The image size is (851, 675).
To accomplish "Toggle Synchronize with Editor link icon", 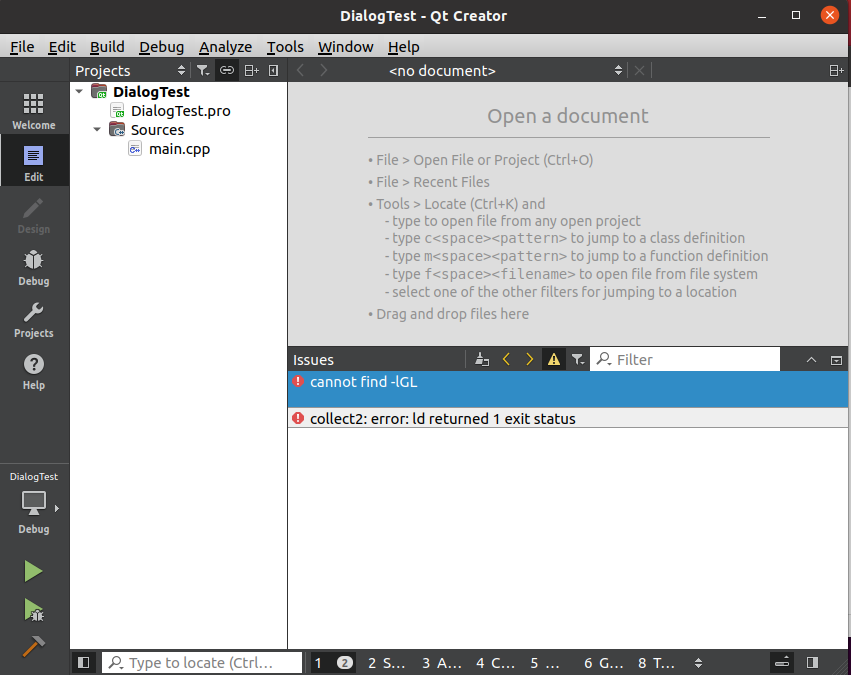I will point(226,70).
